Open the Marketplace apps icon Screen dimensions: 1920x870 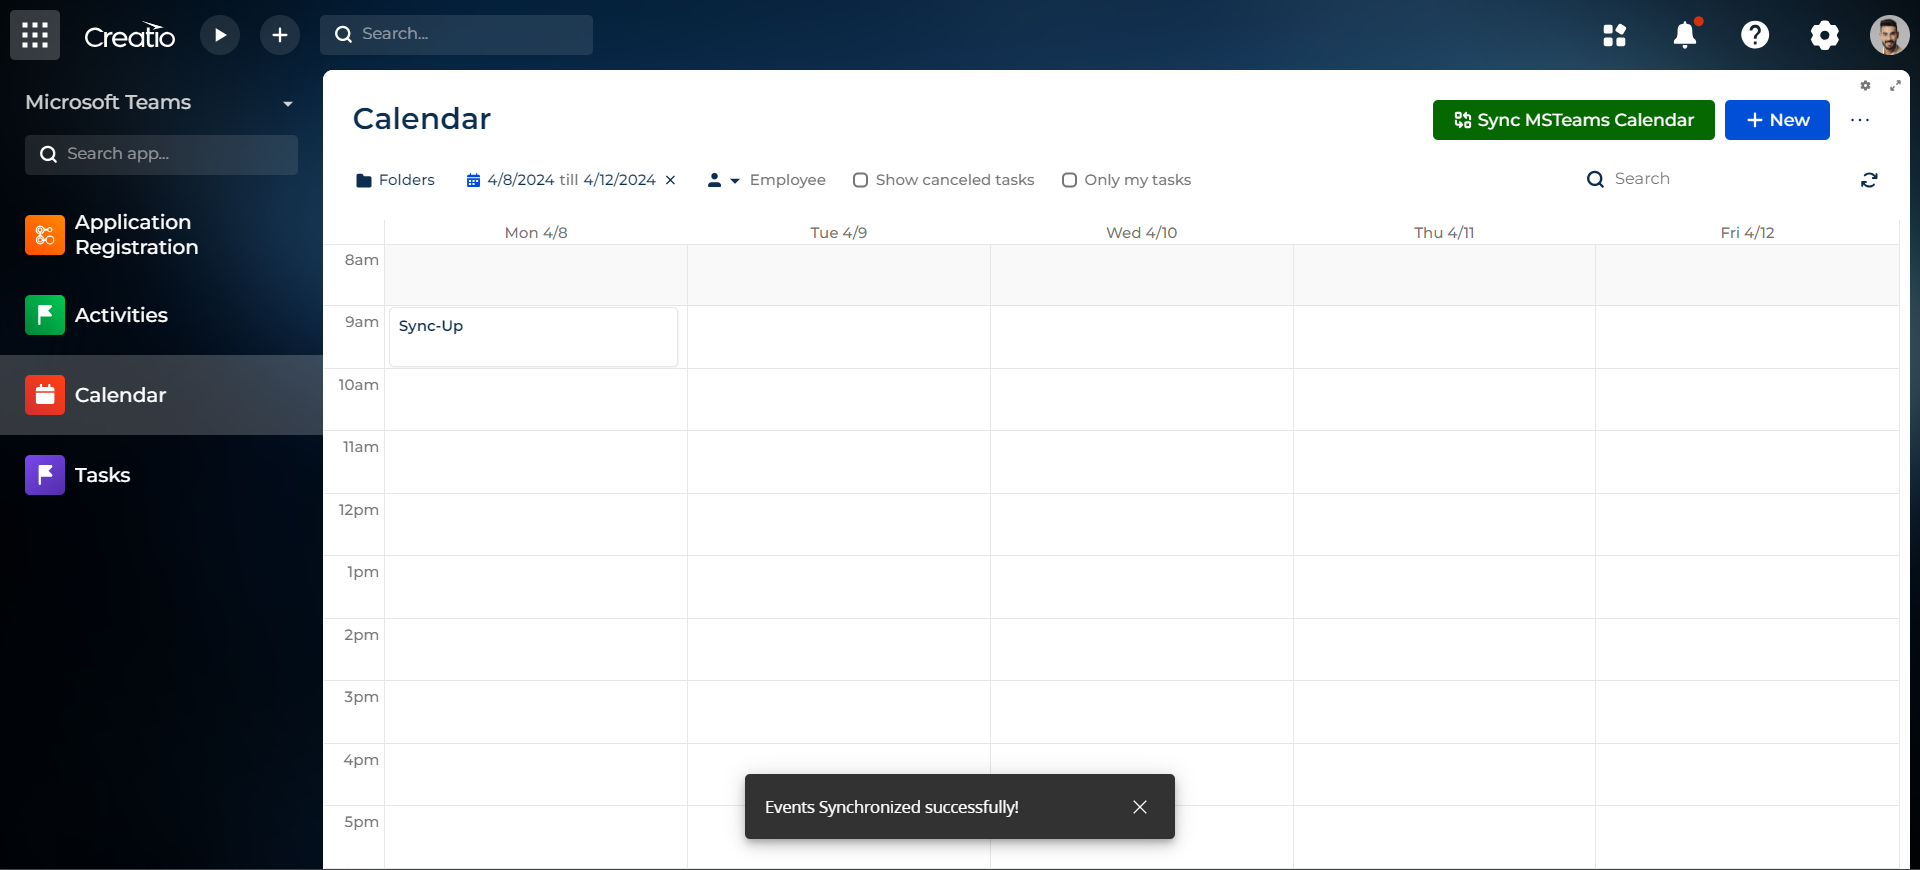[1614, 35]
